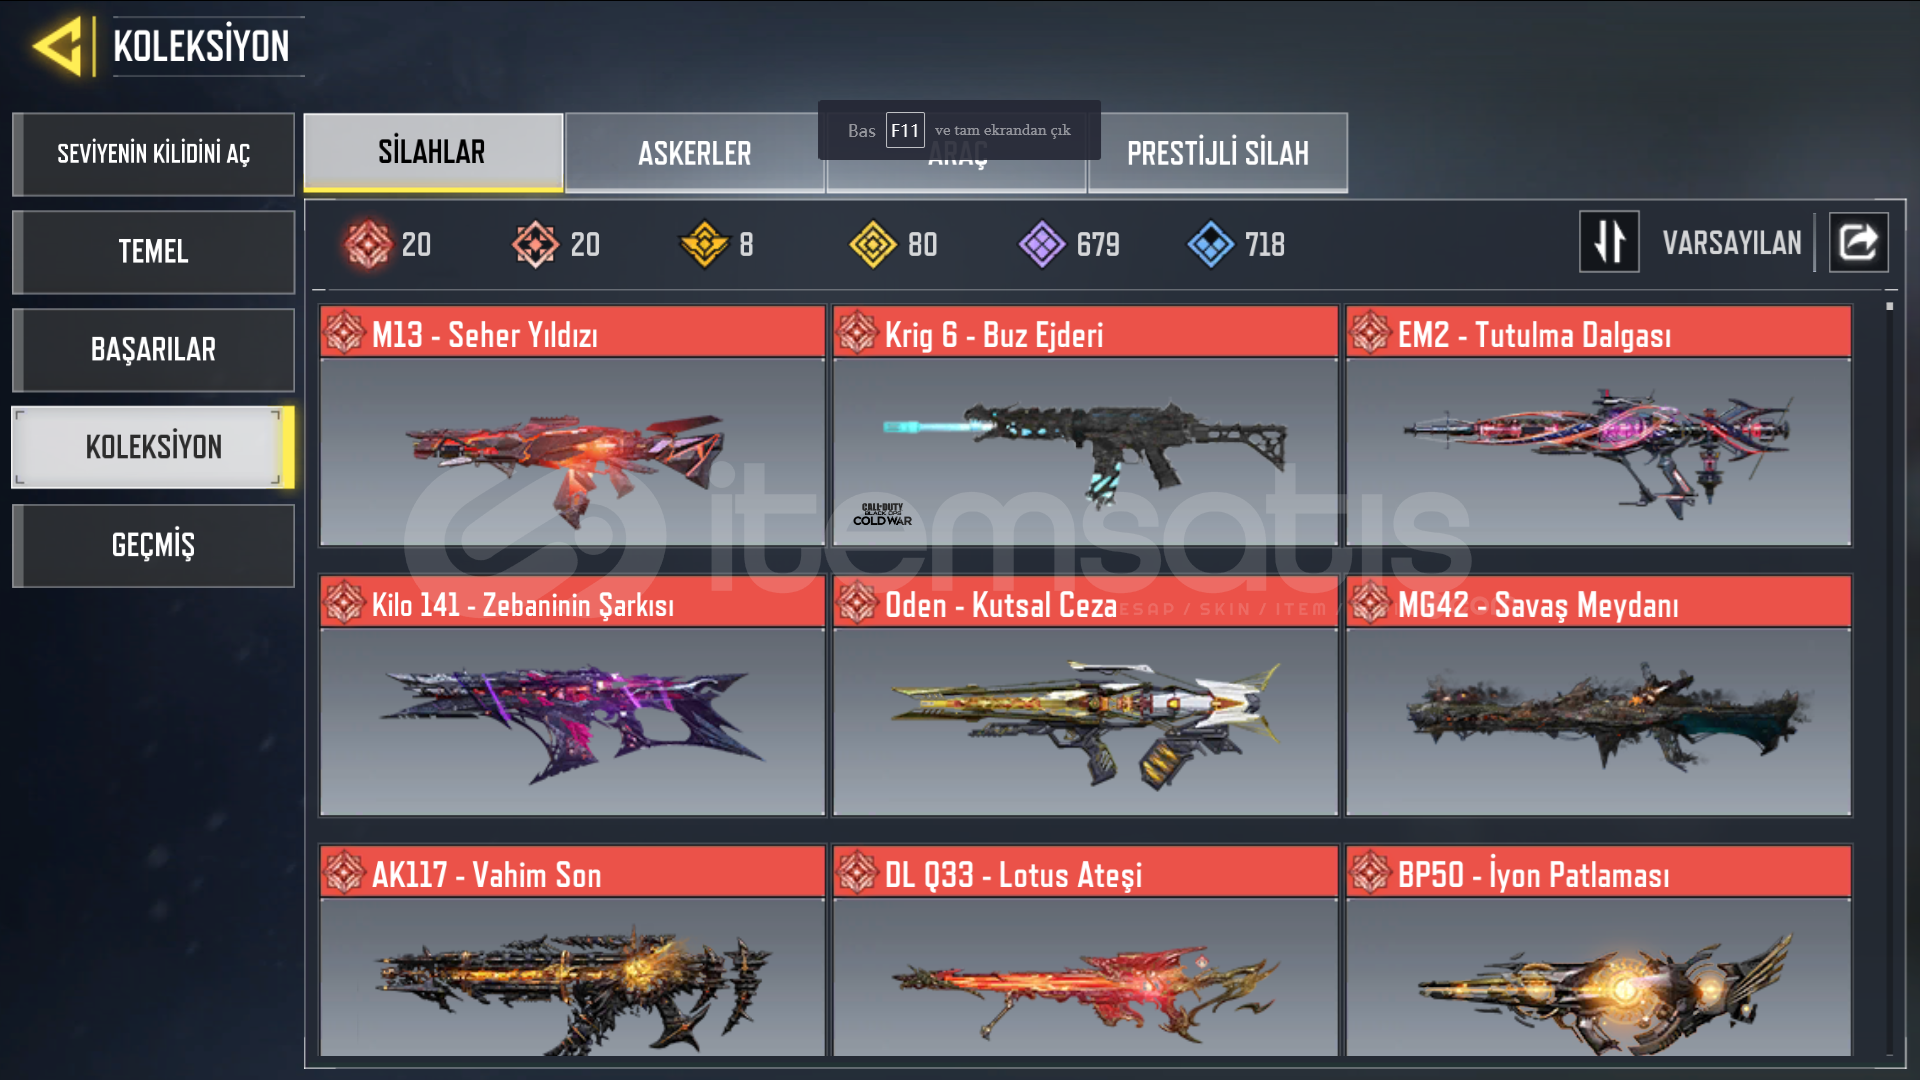
Task: Click the sort order arrows icon
Action: [1609, 242]
